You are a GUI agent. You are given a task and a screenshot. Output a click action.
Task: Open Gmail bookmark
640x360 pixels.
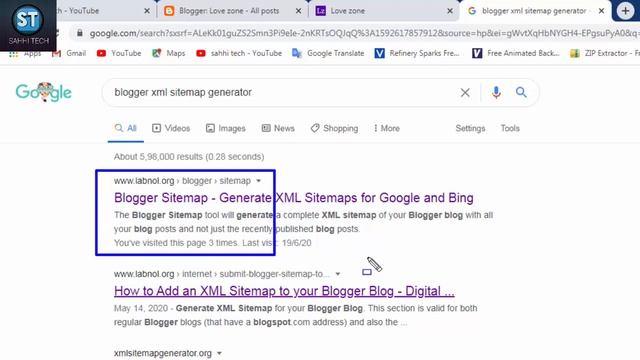[69, 53]
